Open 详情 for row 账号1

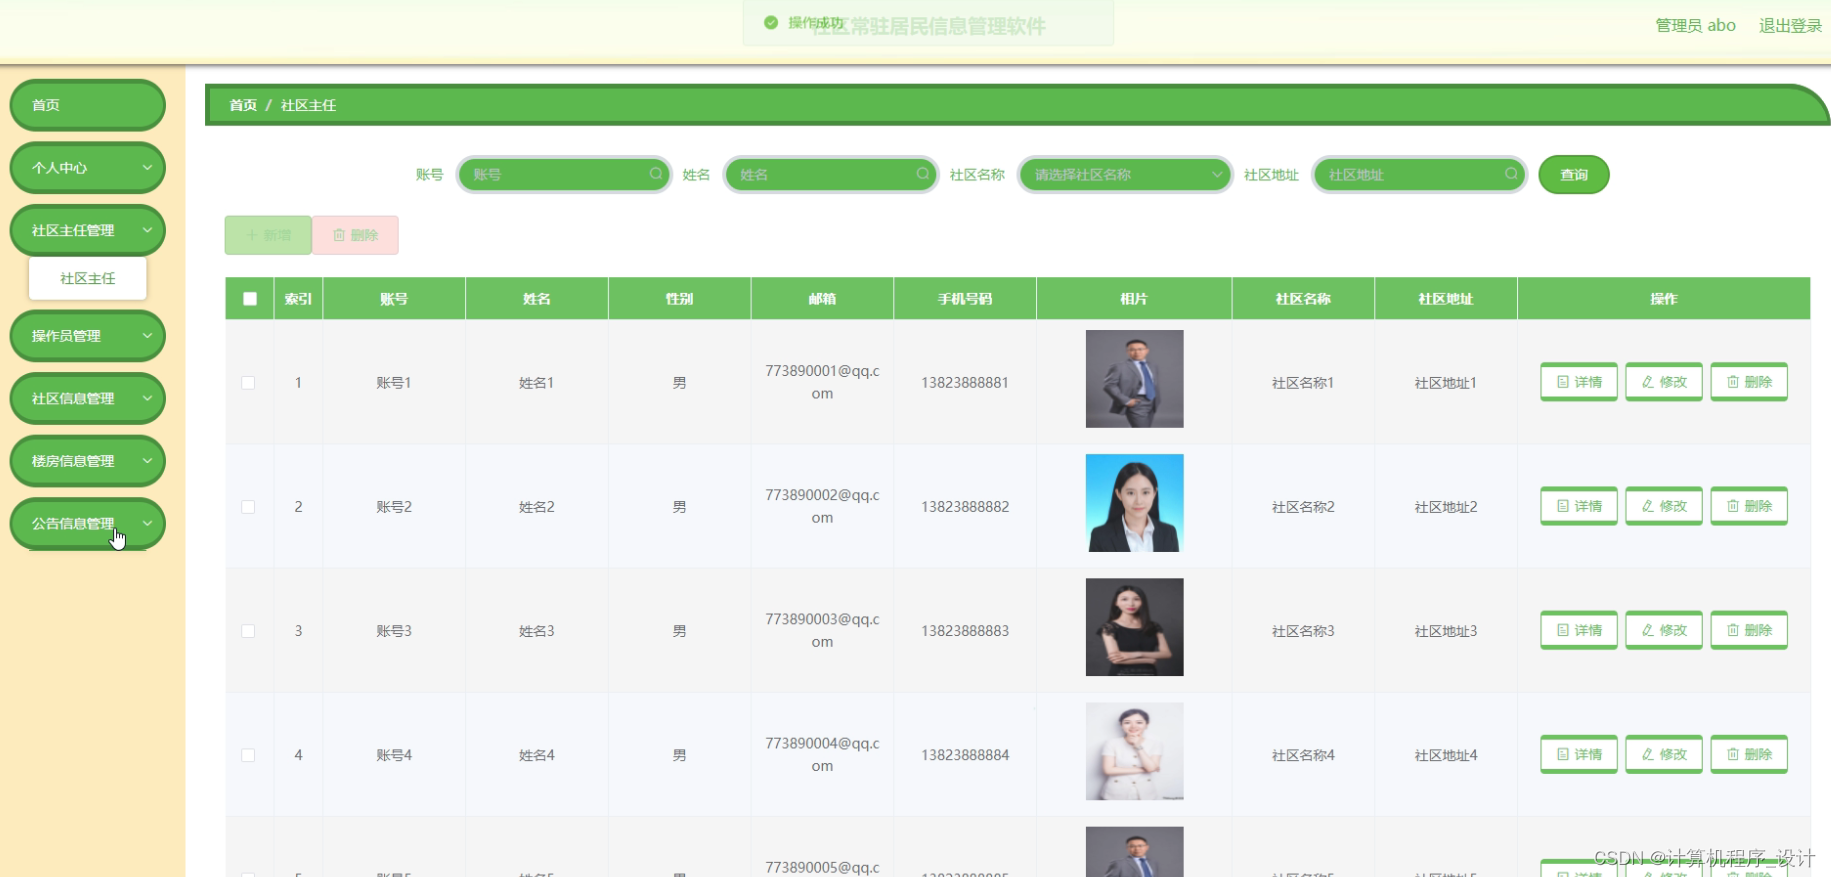pos(1579,382)
